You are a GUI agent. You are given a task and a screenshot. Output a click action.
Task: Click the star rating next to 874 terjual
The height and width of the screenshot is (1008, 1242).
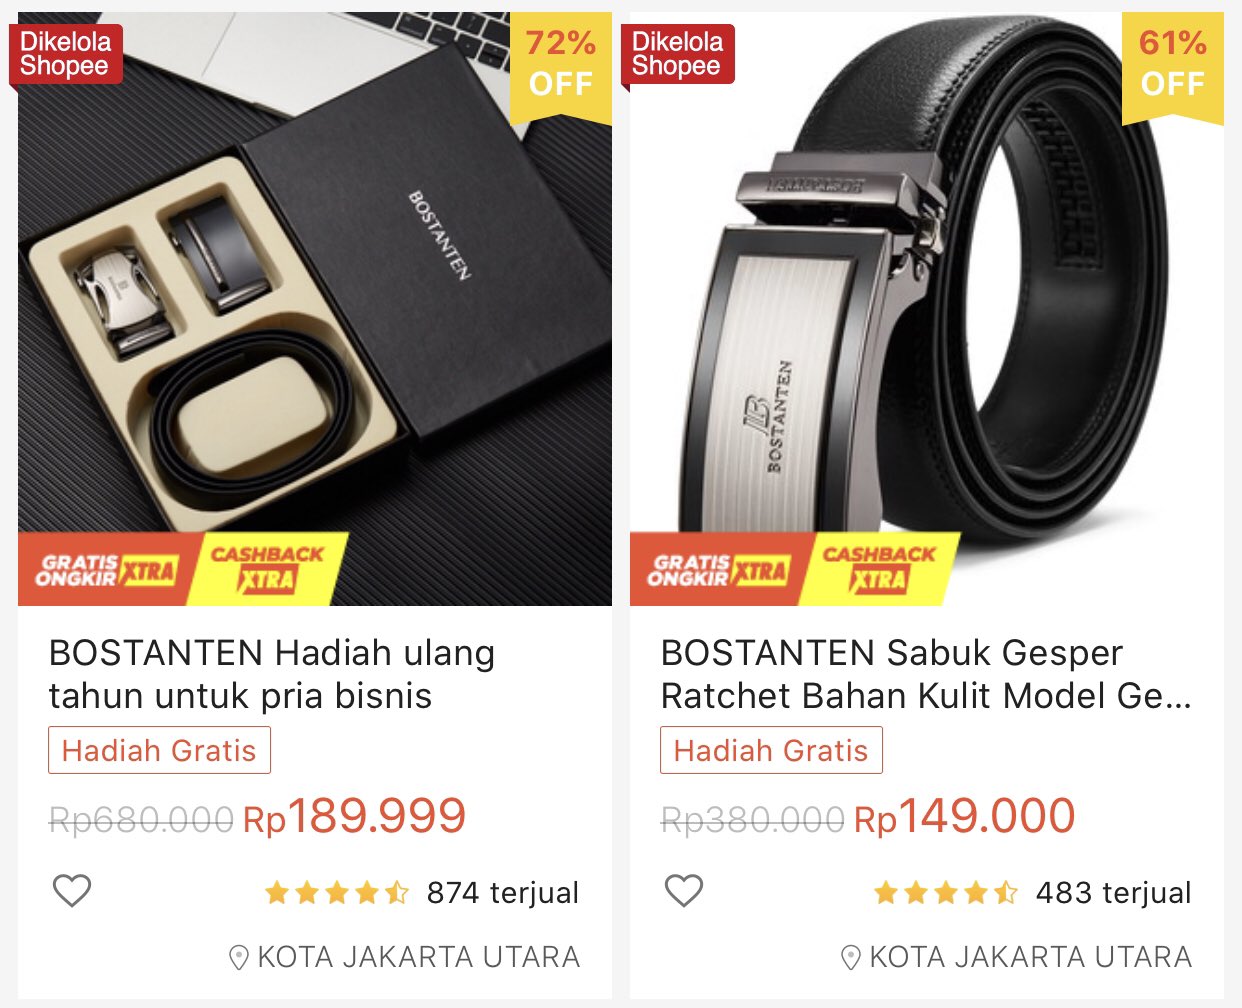[337, 892]
